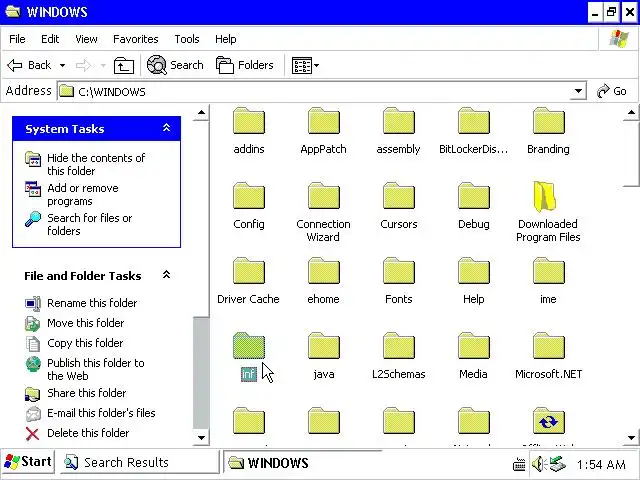
Task: Click the folder with sync arrows icon
Action: [x=549, y=421]
